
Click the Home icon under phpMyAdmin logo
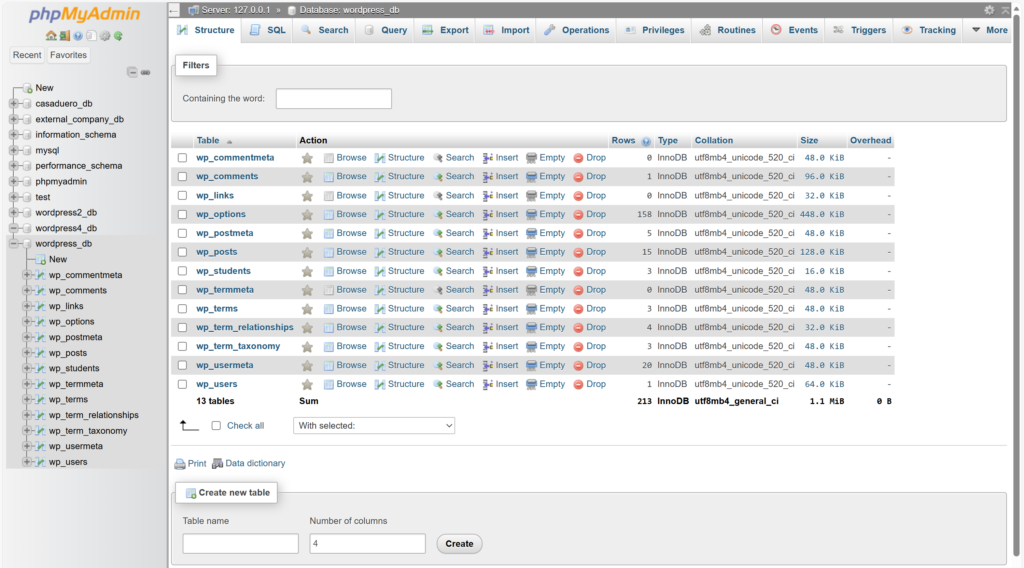click(51, 36)
